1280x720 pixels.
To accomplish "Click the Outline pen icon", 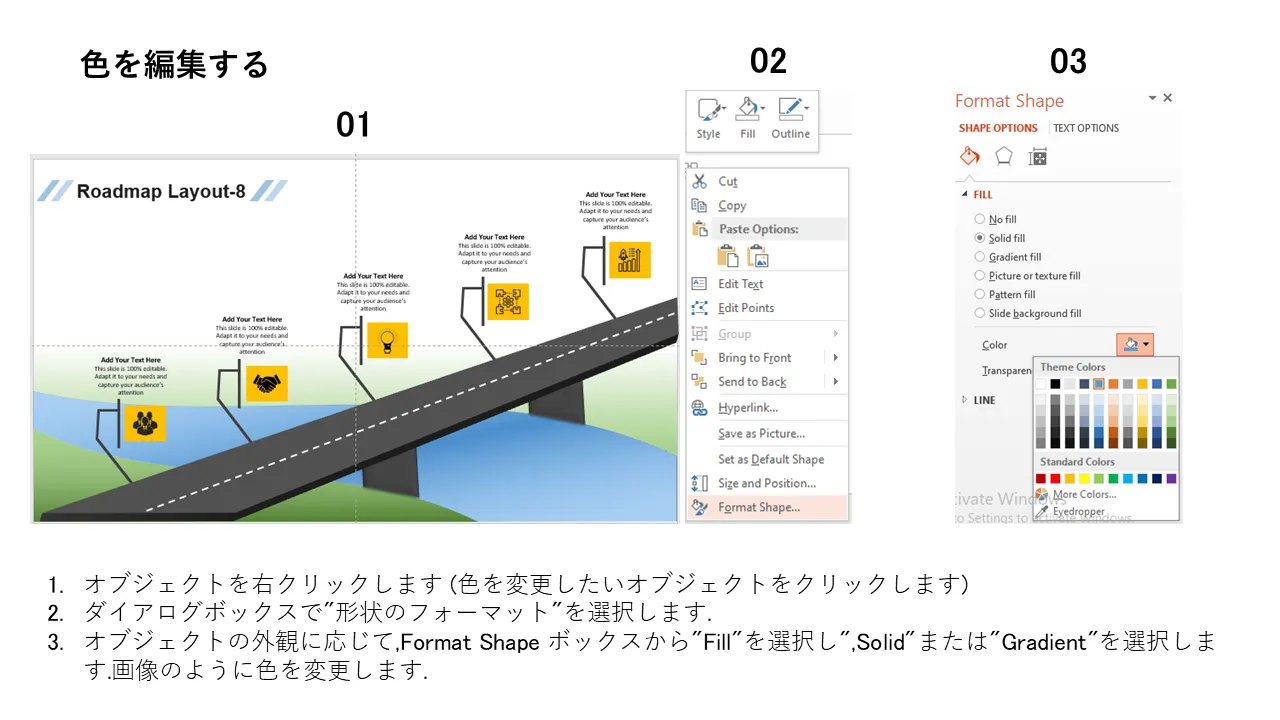I will click(790, 117).
